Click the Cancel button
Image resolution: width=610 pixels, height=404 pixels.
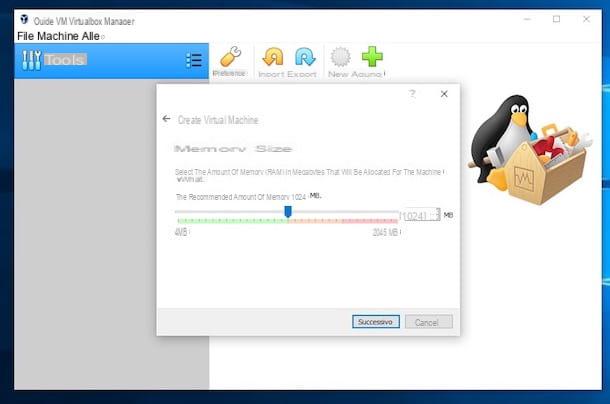pyautogui.click(x=428, y=322)
